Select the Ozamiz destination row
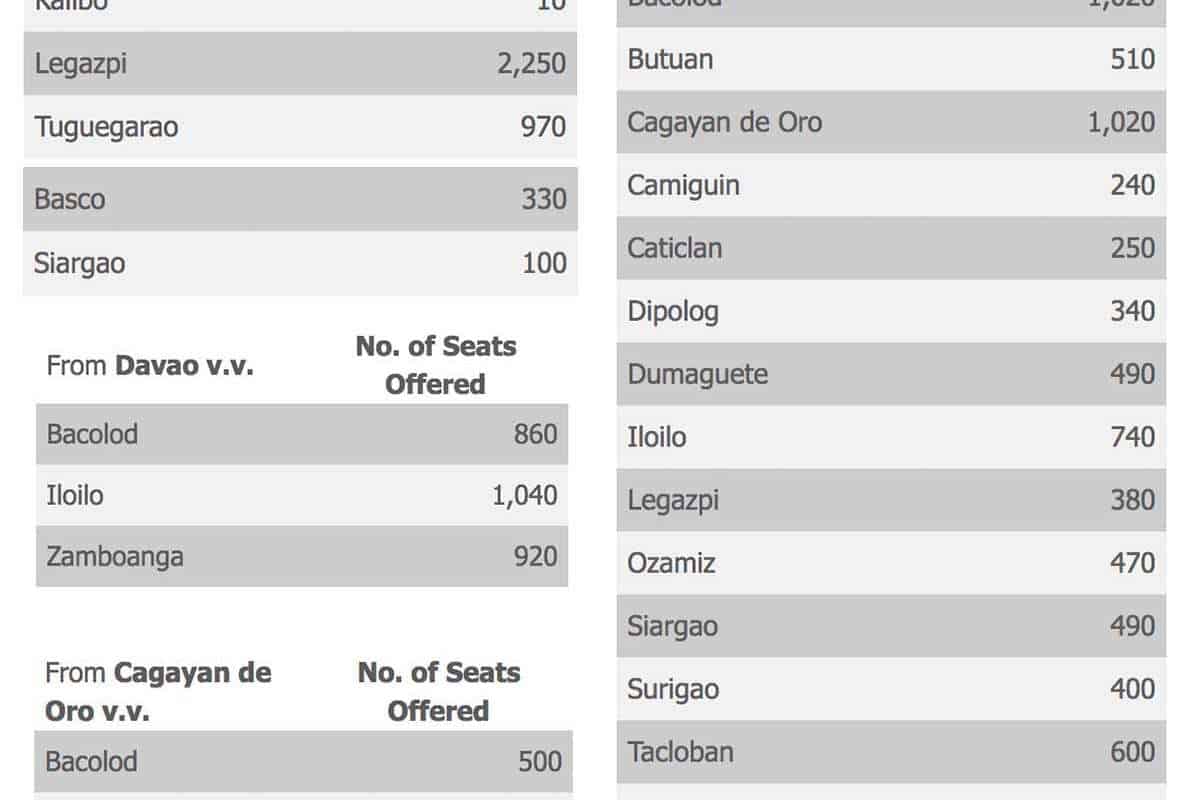Viewport: 1200px width, 800px height. 891,563
